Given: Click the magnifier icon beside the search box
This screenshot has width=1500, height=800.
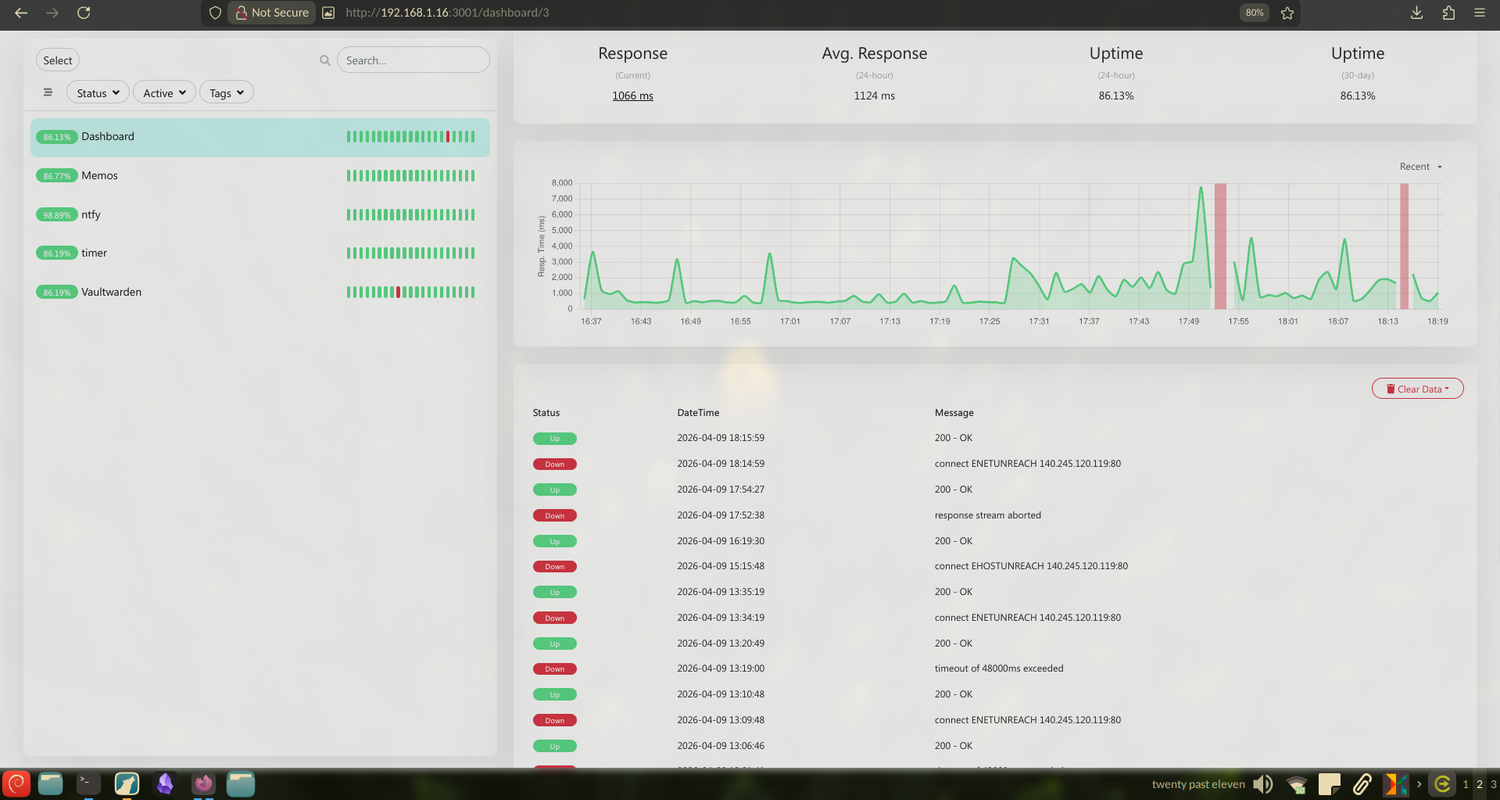Looking at the screenshot, I should tap(325, 60).
